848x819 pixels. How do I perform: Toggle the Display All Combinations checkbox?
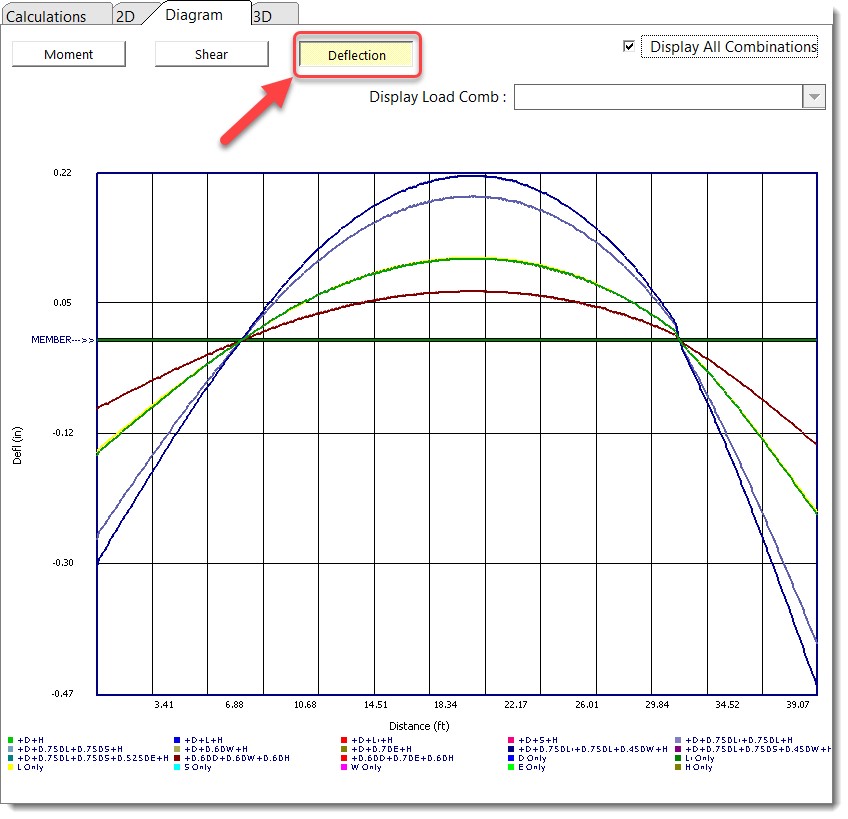tap(628, 46)
